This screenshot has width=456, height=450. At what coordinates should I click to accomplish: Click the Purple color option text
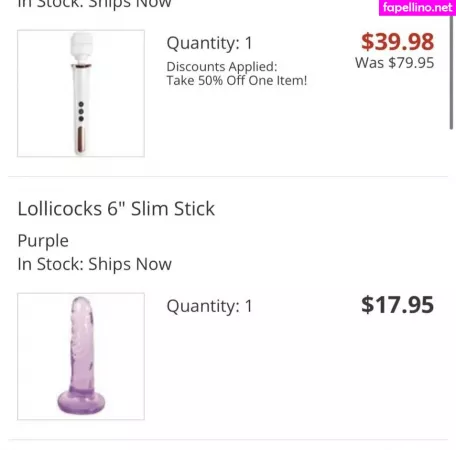(x=43, y=241)
